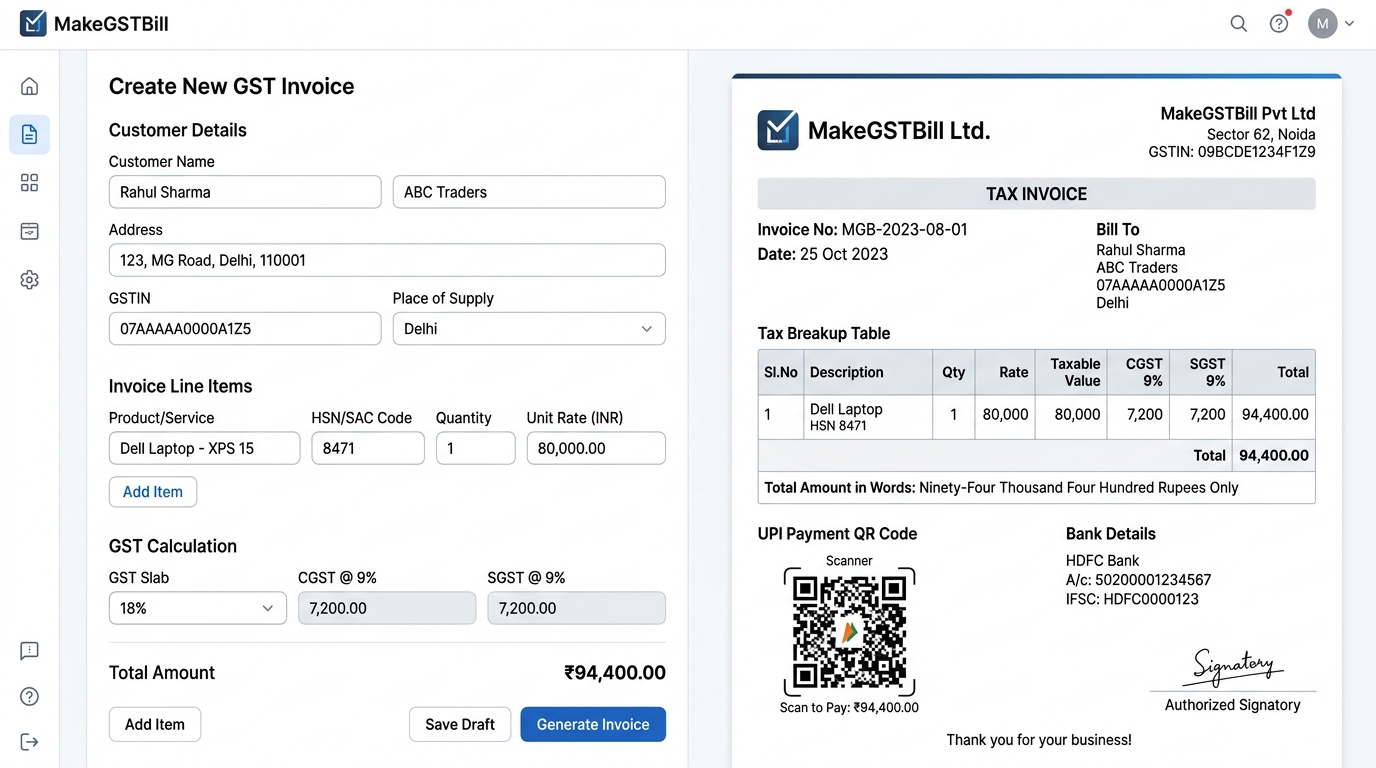Viewport: 1376px width, 768px height.
Task: Open search with the magnifier icon
Action: pyautogui.click(x=1238, y=24)
